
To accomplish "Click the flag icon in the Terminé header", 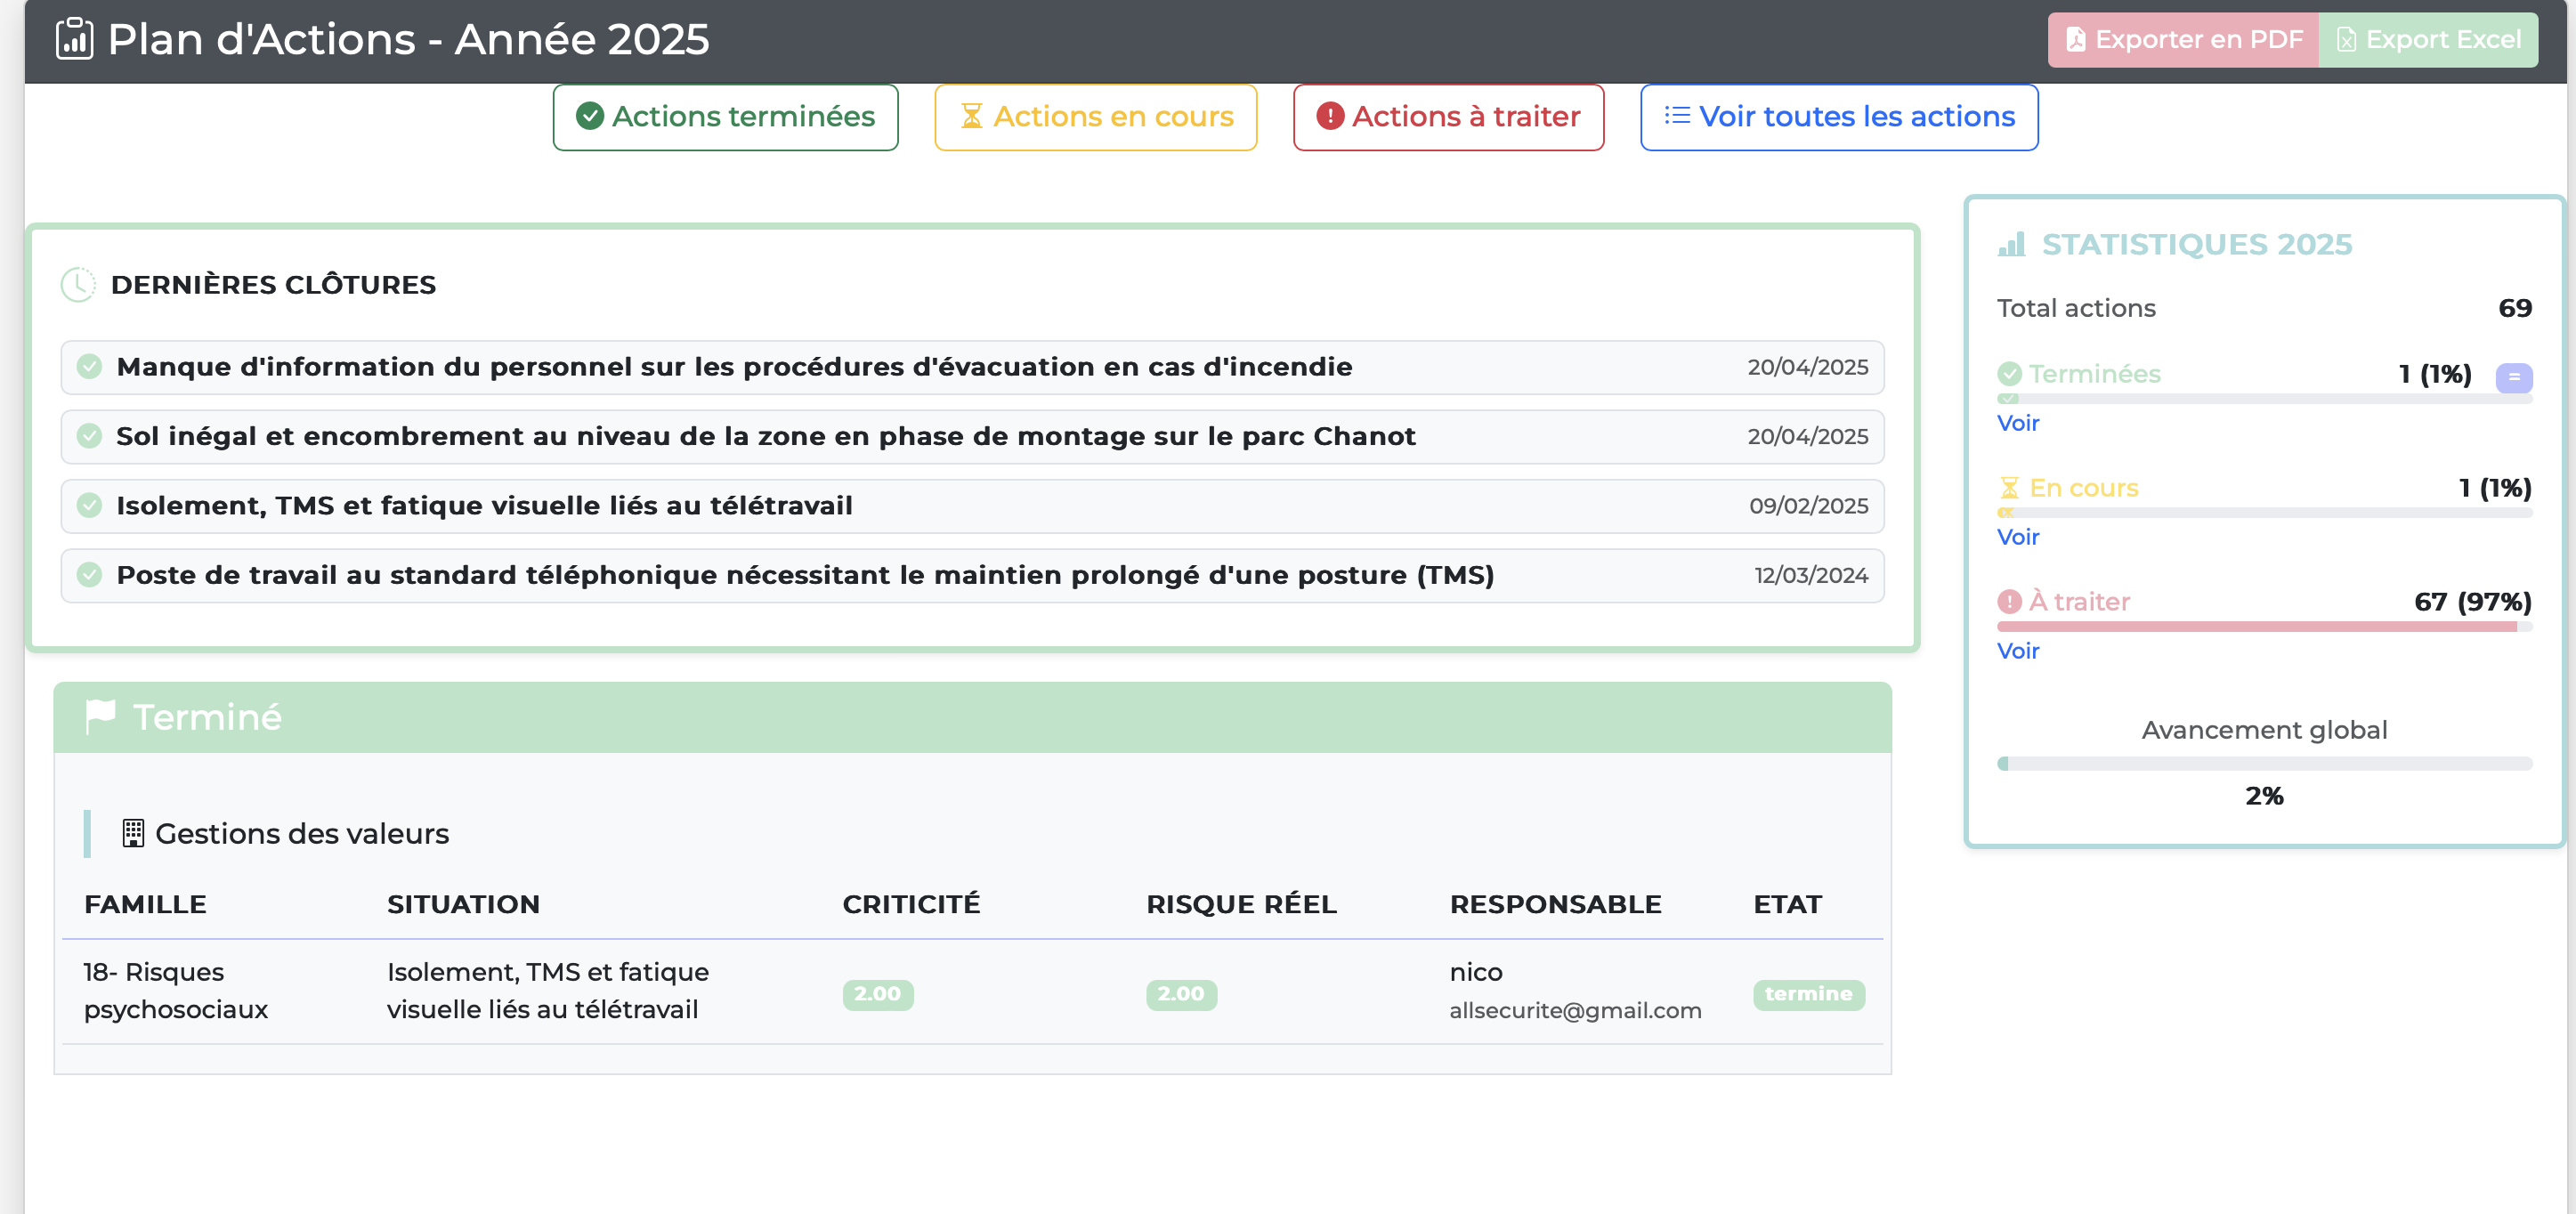I will coord(100,717).
